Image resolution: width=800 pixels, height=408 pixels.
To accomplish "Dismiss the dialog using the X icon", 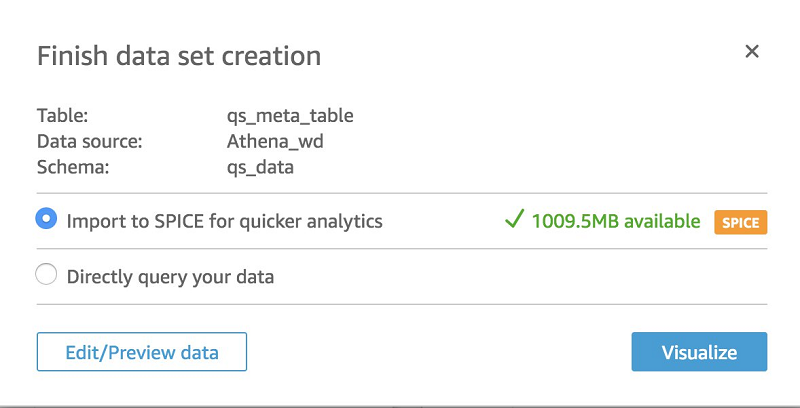I will [752, 51].
